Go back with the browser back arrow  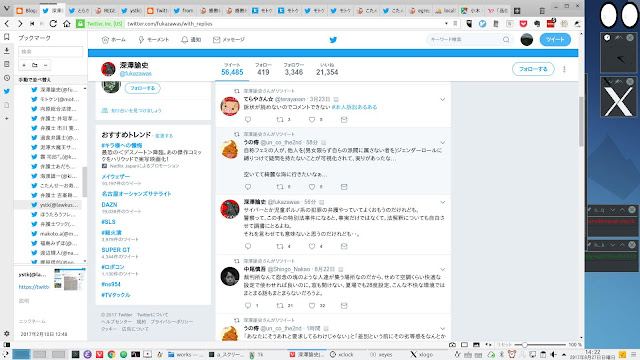(7, 24)
